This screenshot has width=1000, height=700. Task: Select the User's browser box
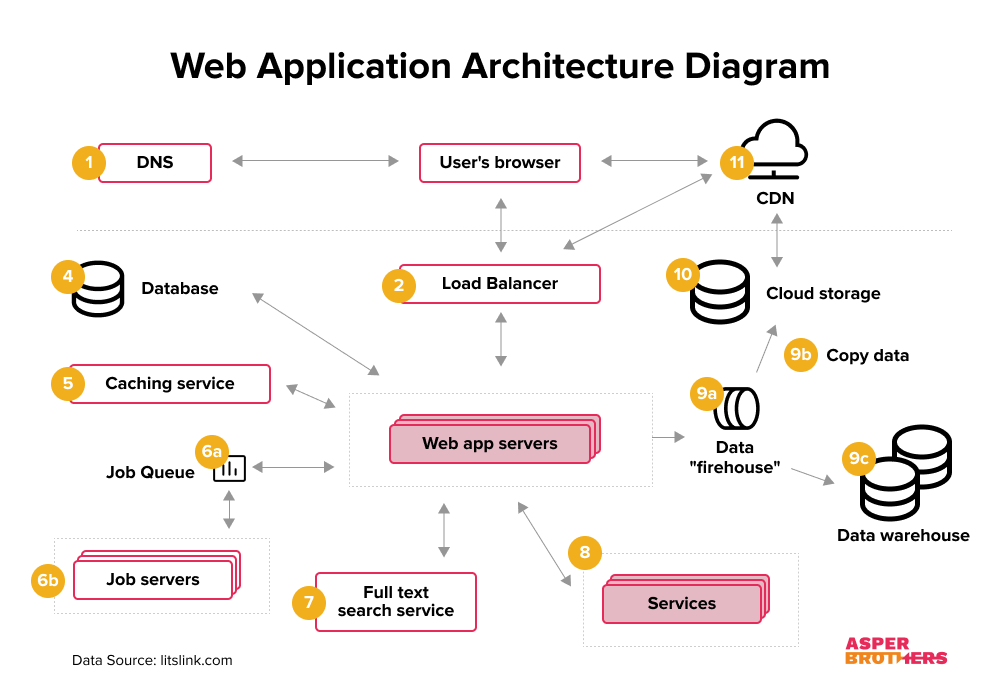500,163
